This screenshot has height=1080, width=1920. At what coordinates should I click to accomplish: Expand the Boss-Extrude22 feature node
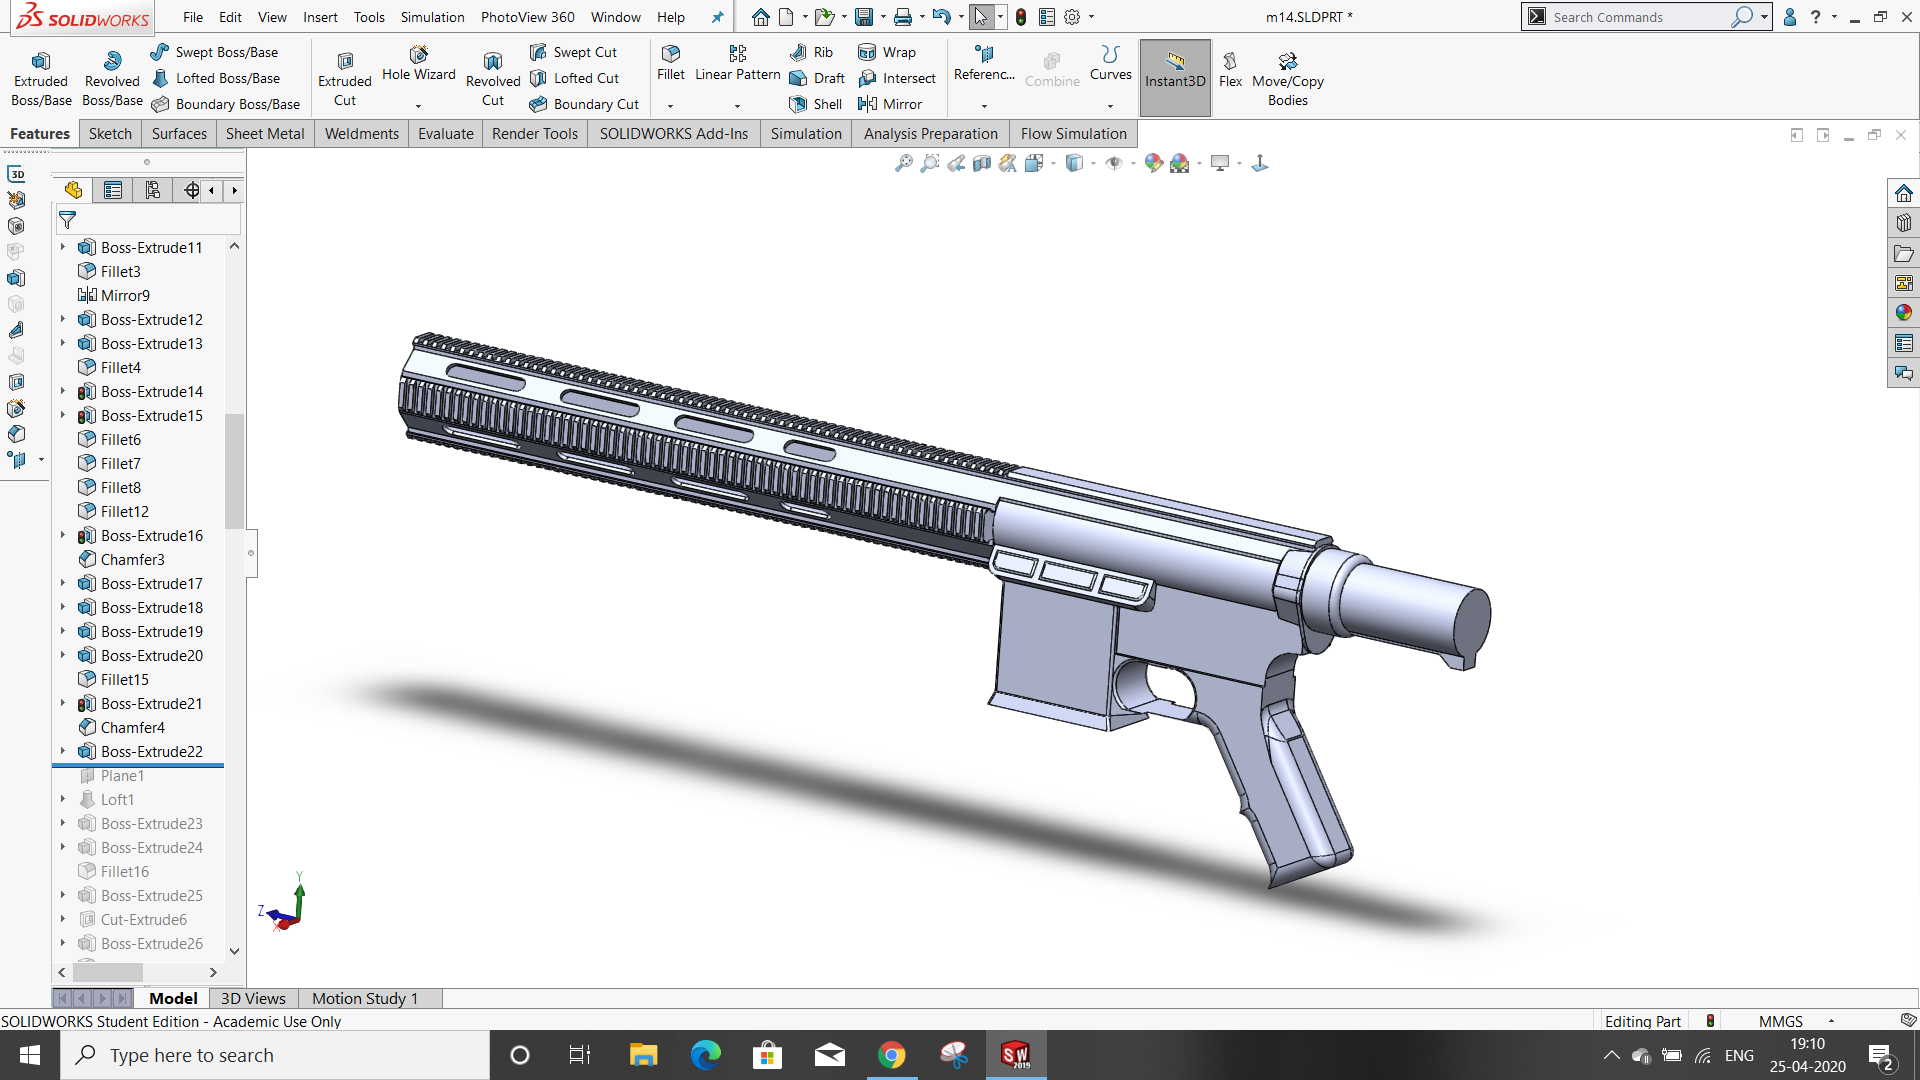(63, 751)
